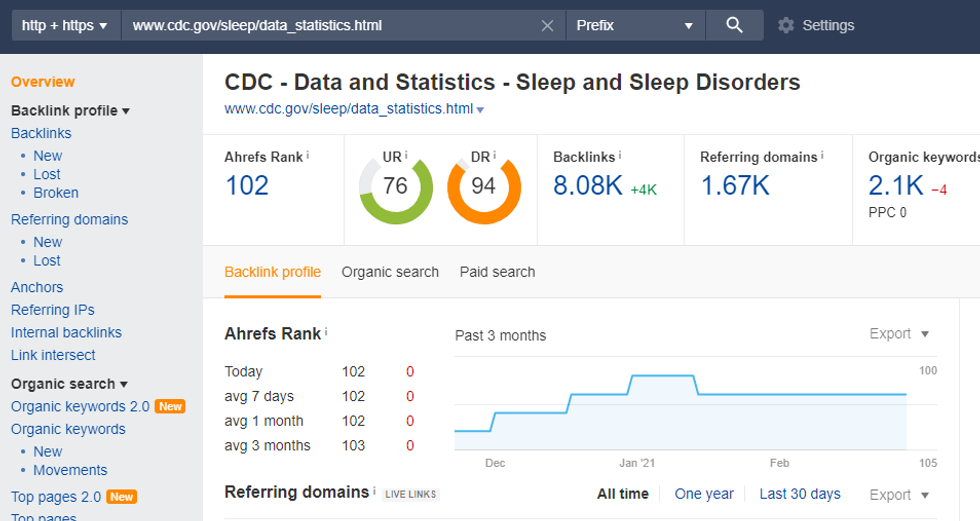Click the 2.1K organic keywords value
Screen dimensions: 980x521
(896, 186)
